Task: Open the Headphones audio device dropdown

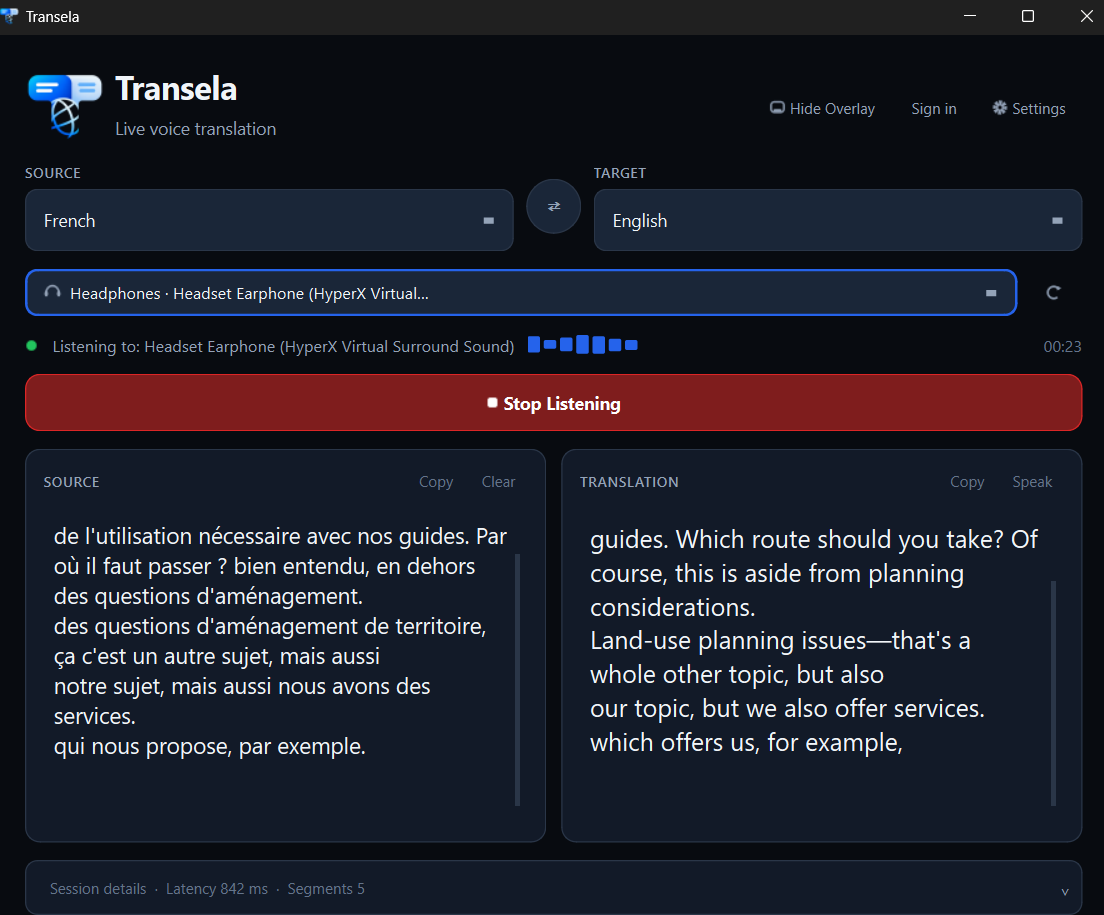Action: click(x=521, y=293)
